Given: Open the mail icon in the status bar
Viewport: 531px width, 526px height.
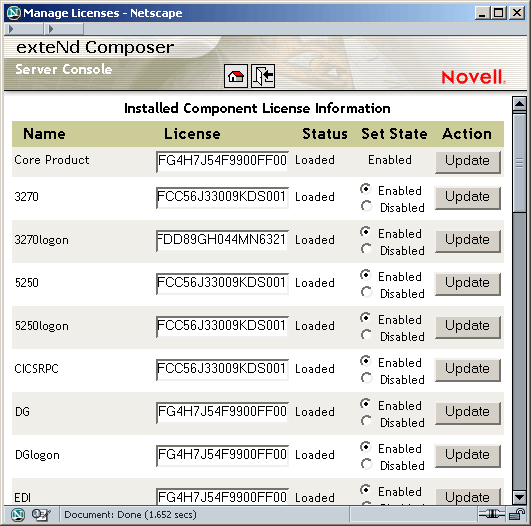Looking at the screenshot, I should 41,515.
